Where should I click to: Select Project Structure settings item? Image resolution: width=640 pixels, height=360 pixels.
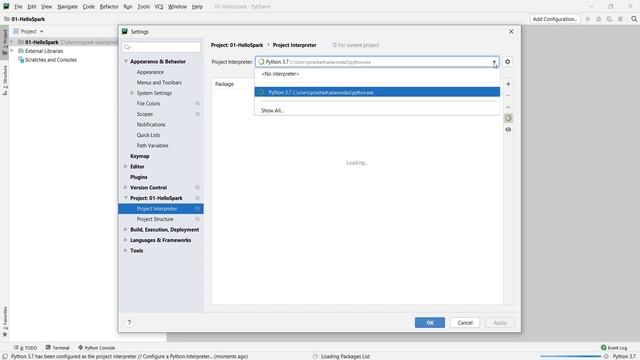pyautogui.click(x=155, y=219)
